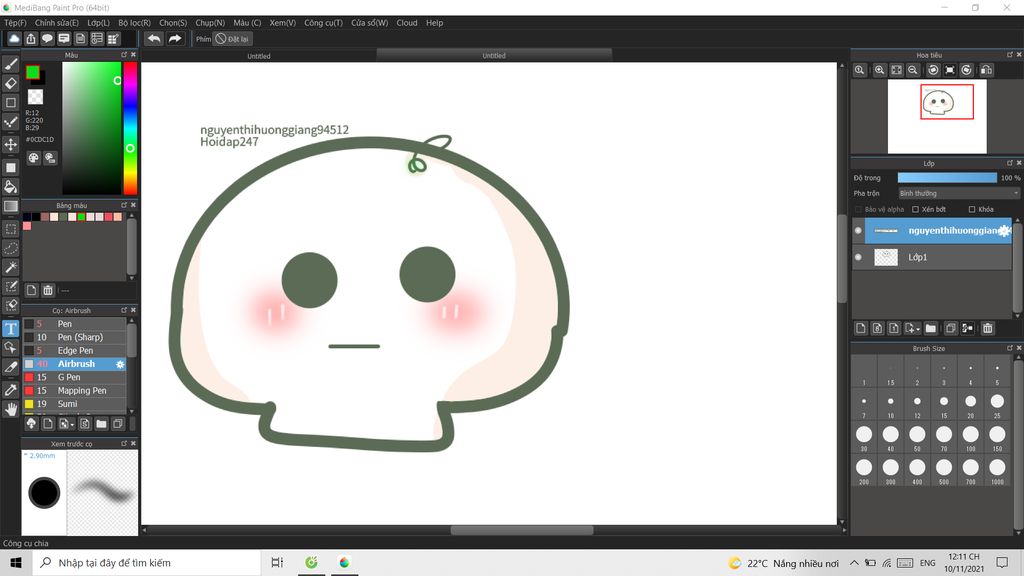Click the Undo arrow in toolbar
Image resolution: width=1024 pixels, height=576 pixels.
point(154,39)
